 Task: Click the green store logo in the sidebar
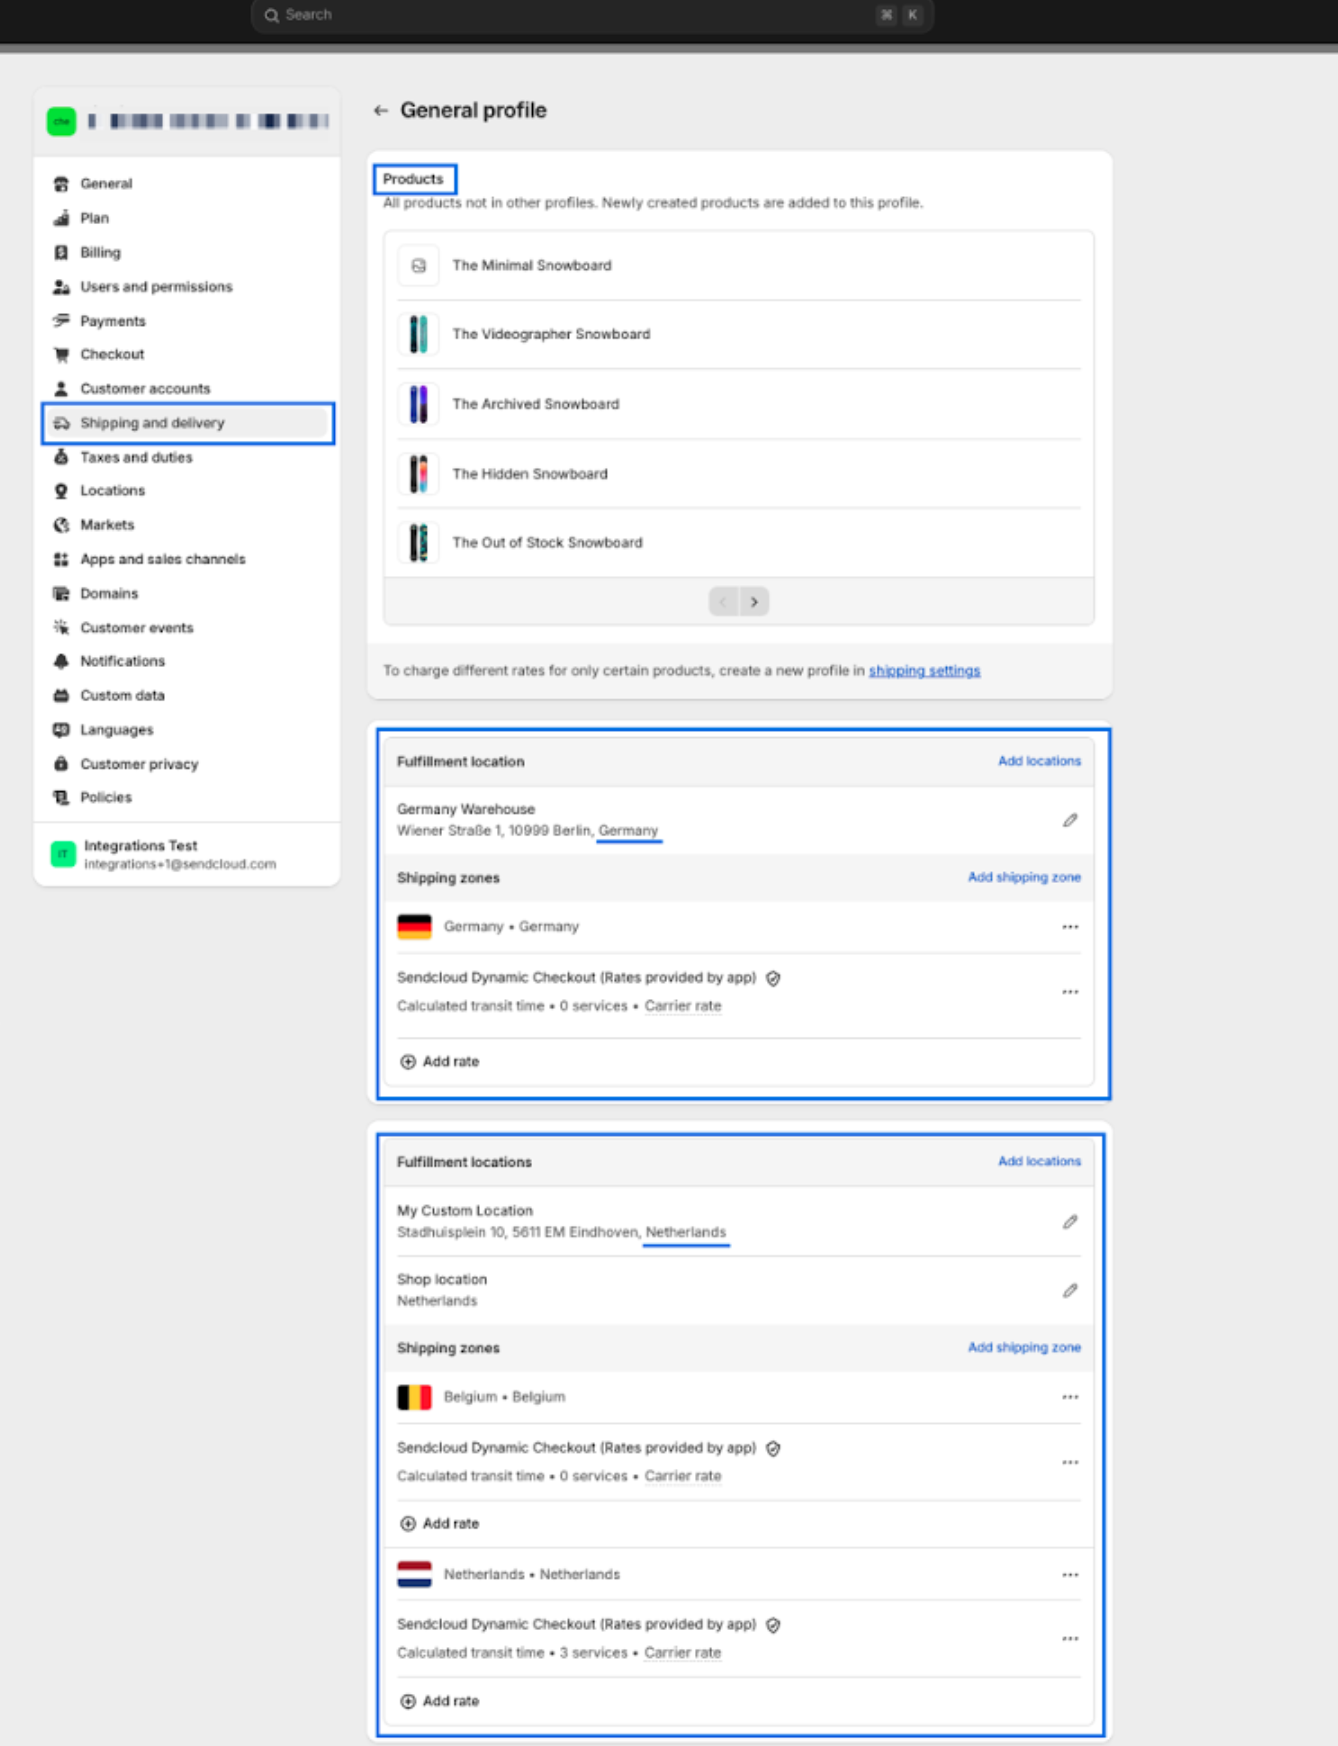coord(61,121)
